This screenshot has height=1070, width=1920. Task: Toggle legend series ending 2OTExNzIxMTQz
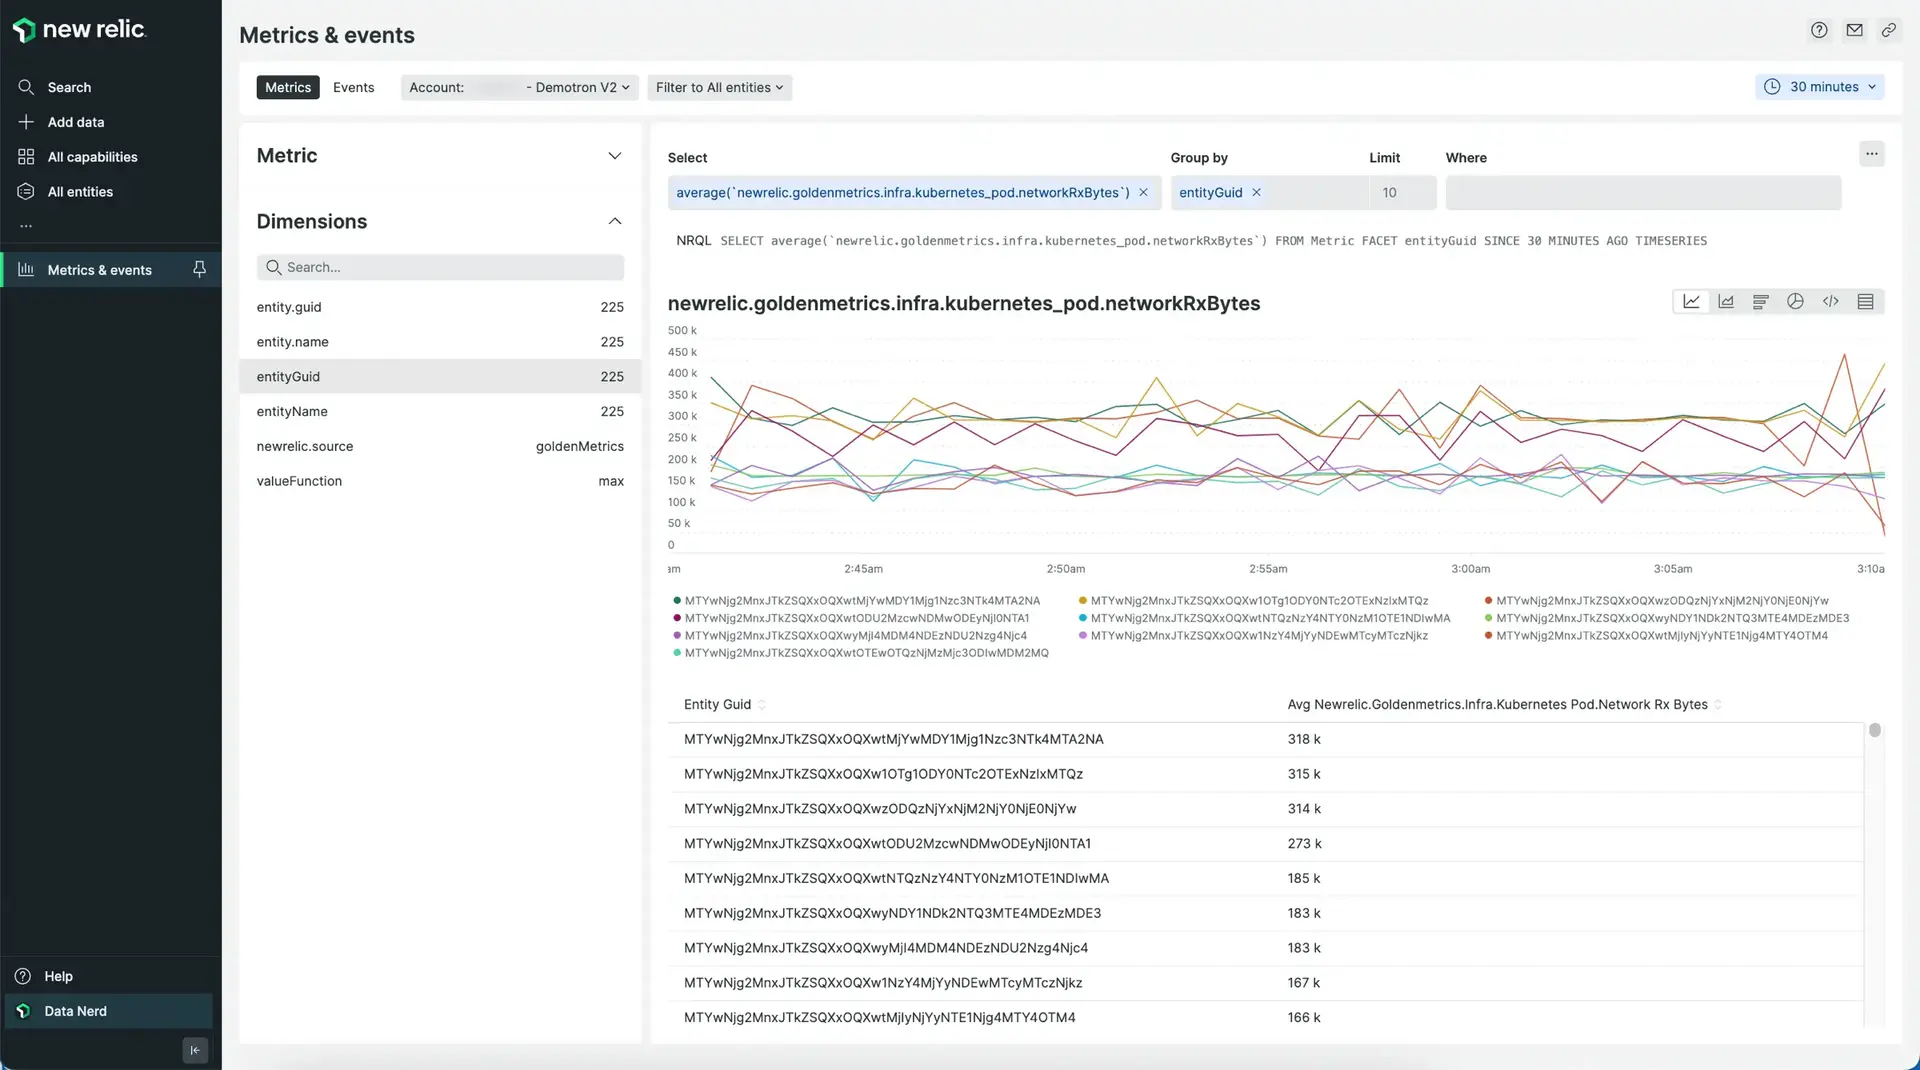(1254, 601)
